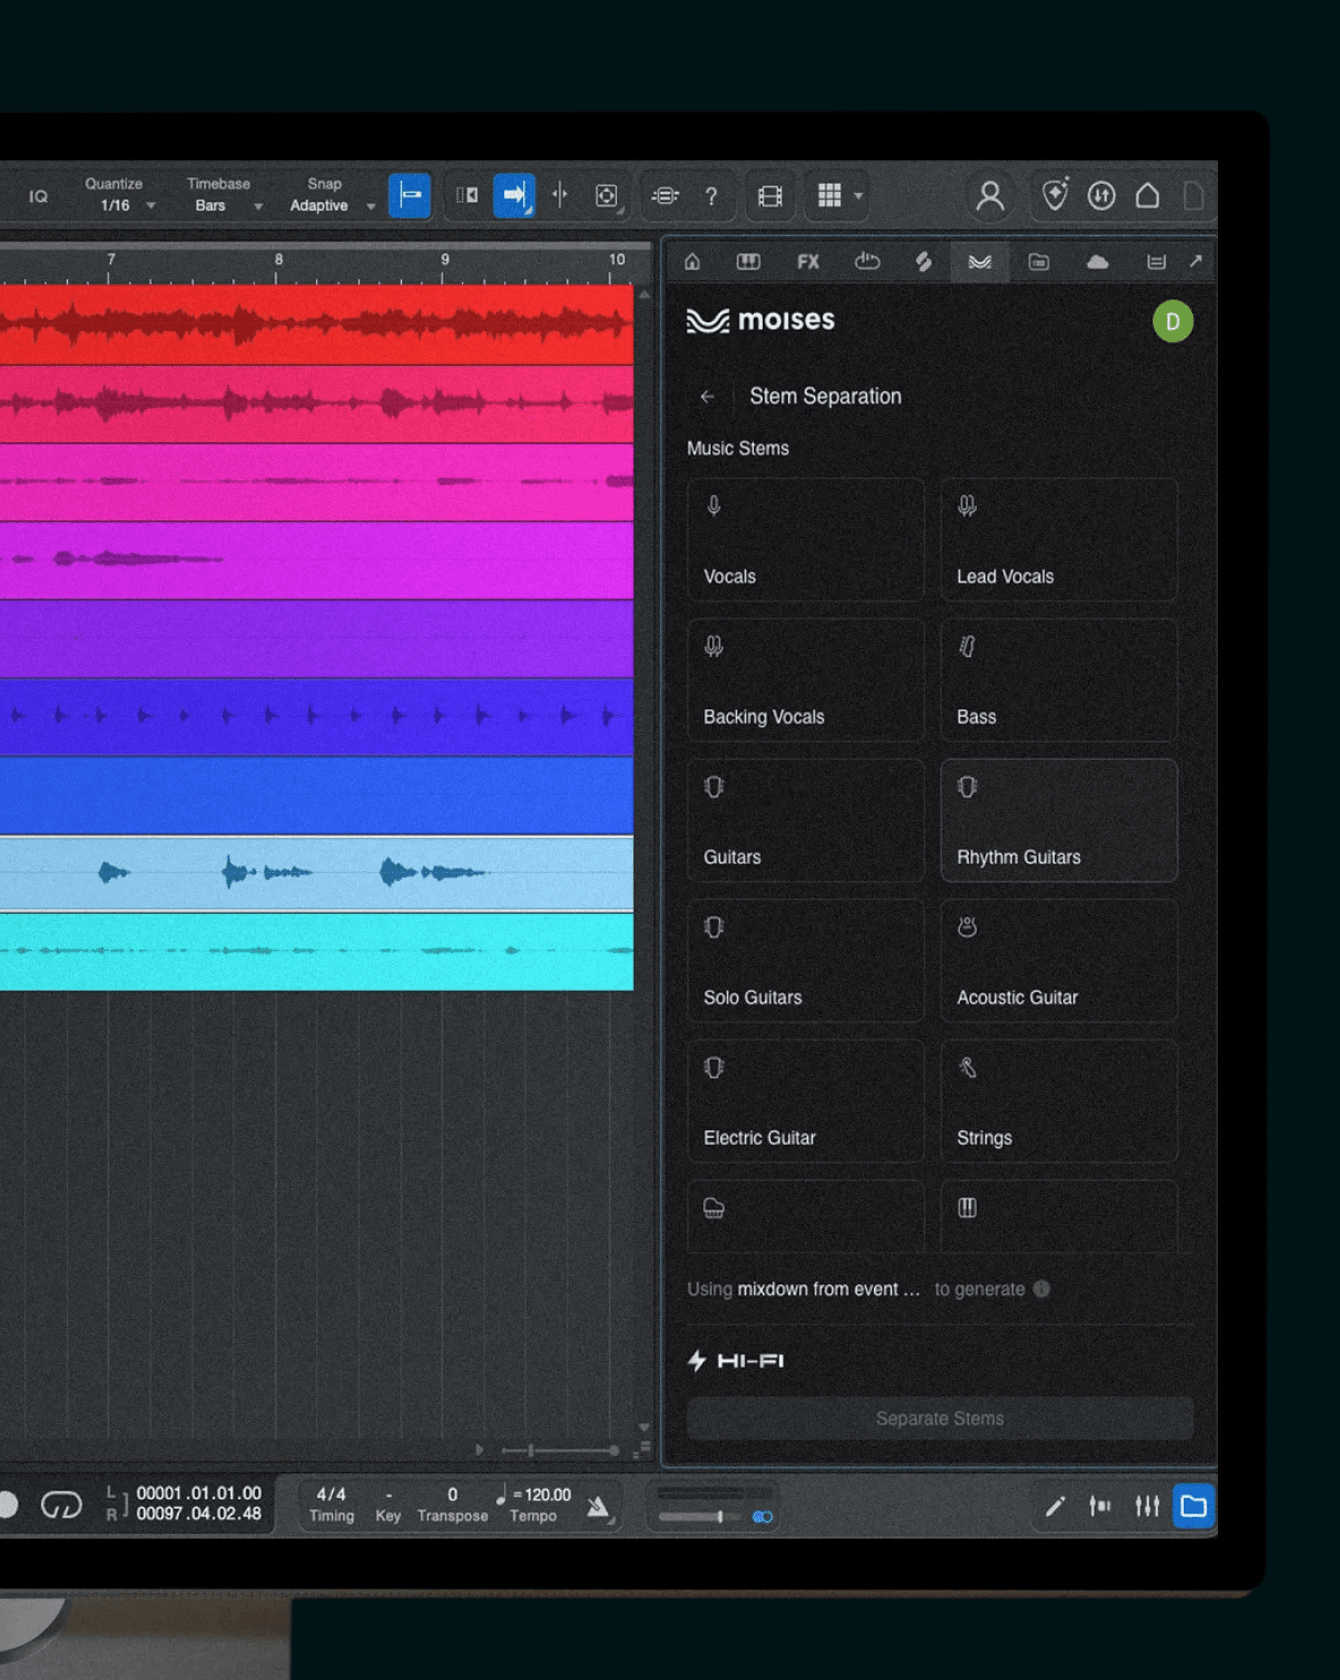Select the Solo Guitars stem card
1340x1680 pixels.
(805, 960)
